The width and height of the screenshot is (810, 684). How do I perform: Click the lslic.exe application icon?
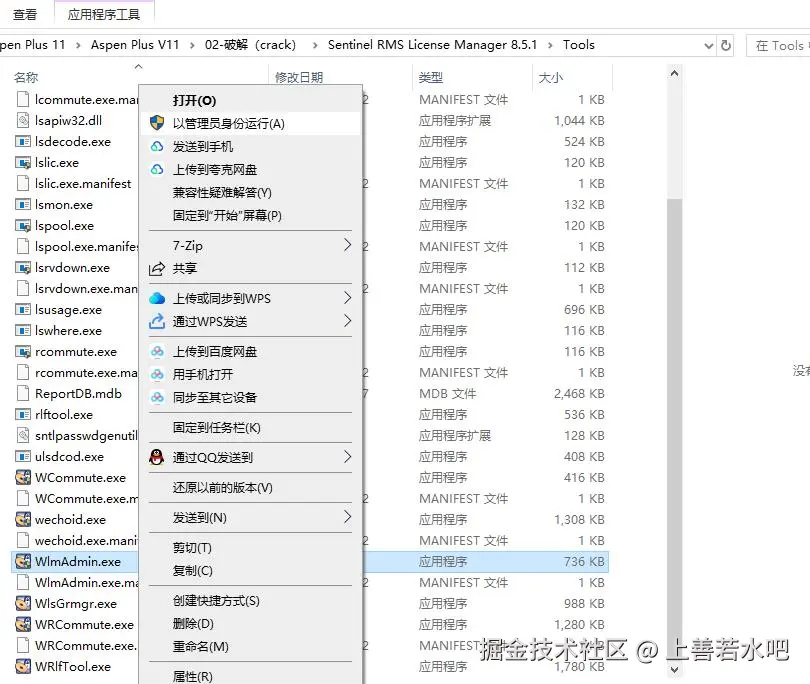tap(23, 163)
